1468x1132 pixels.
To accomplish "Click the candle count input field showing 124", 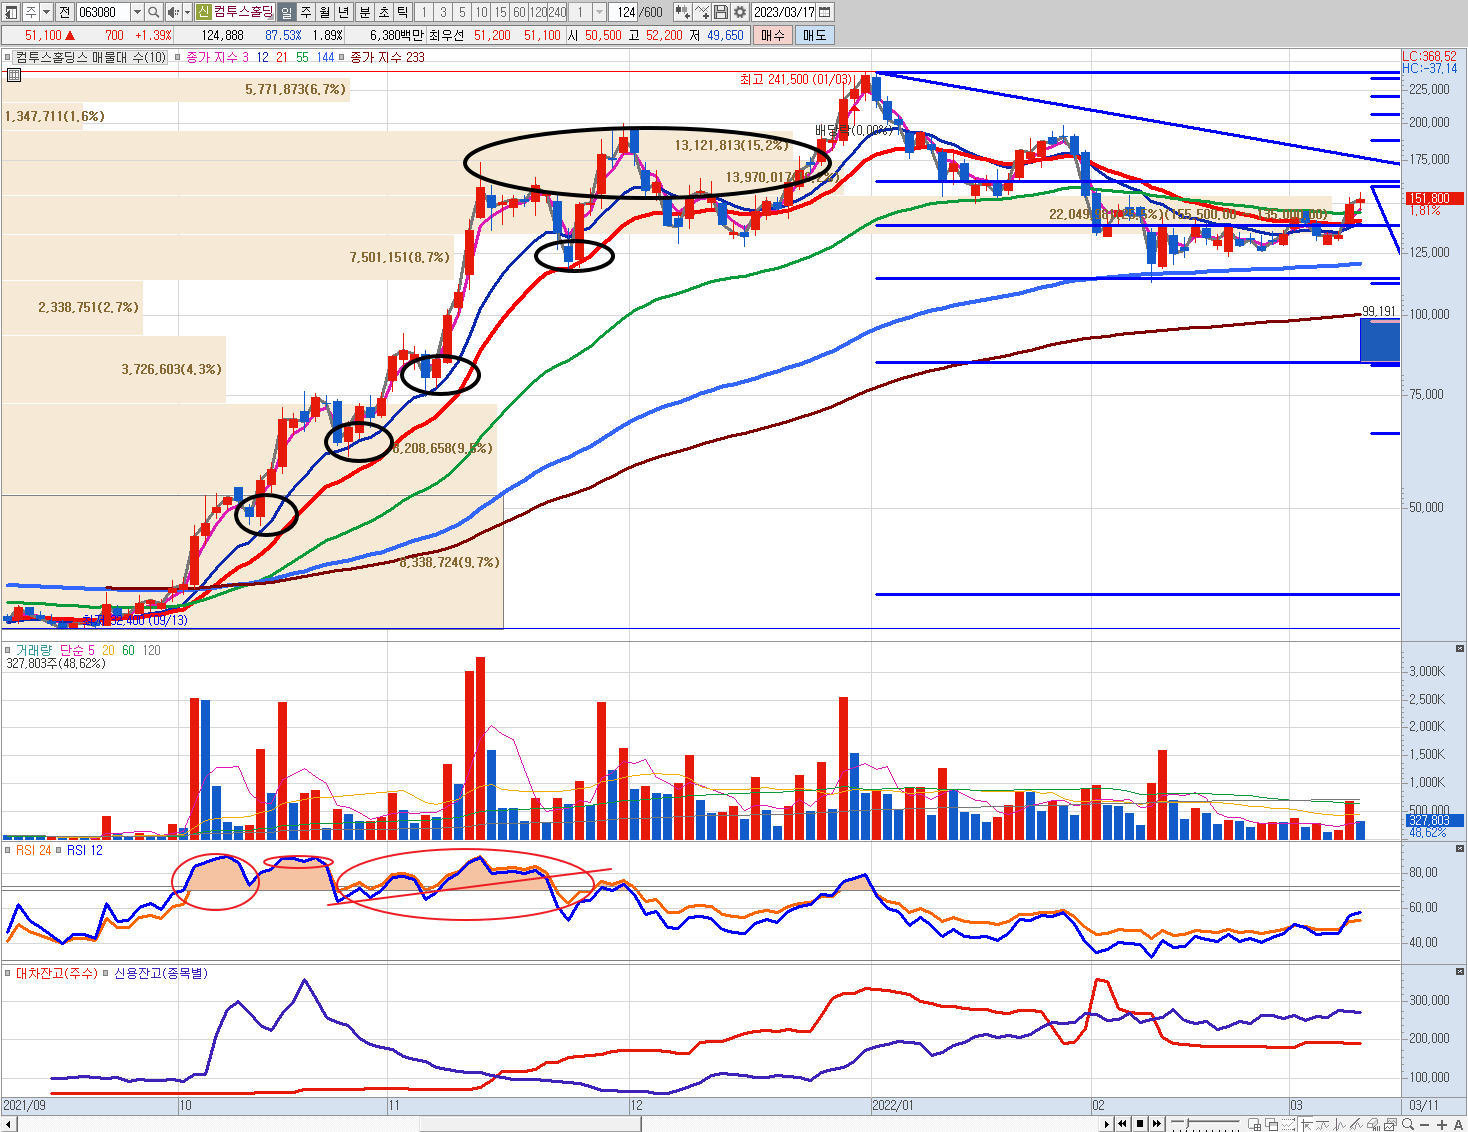I will 626,12.
